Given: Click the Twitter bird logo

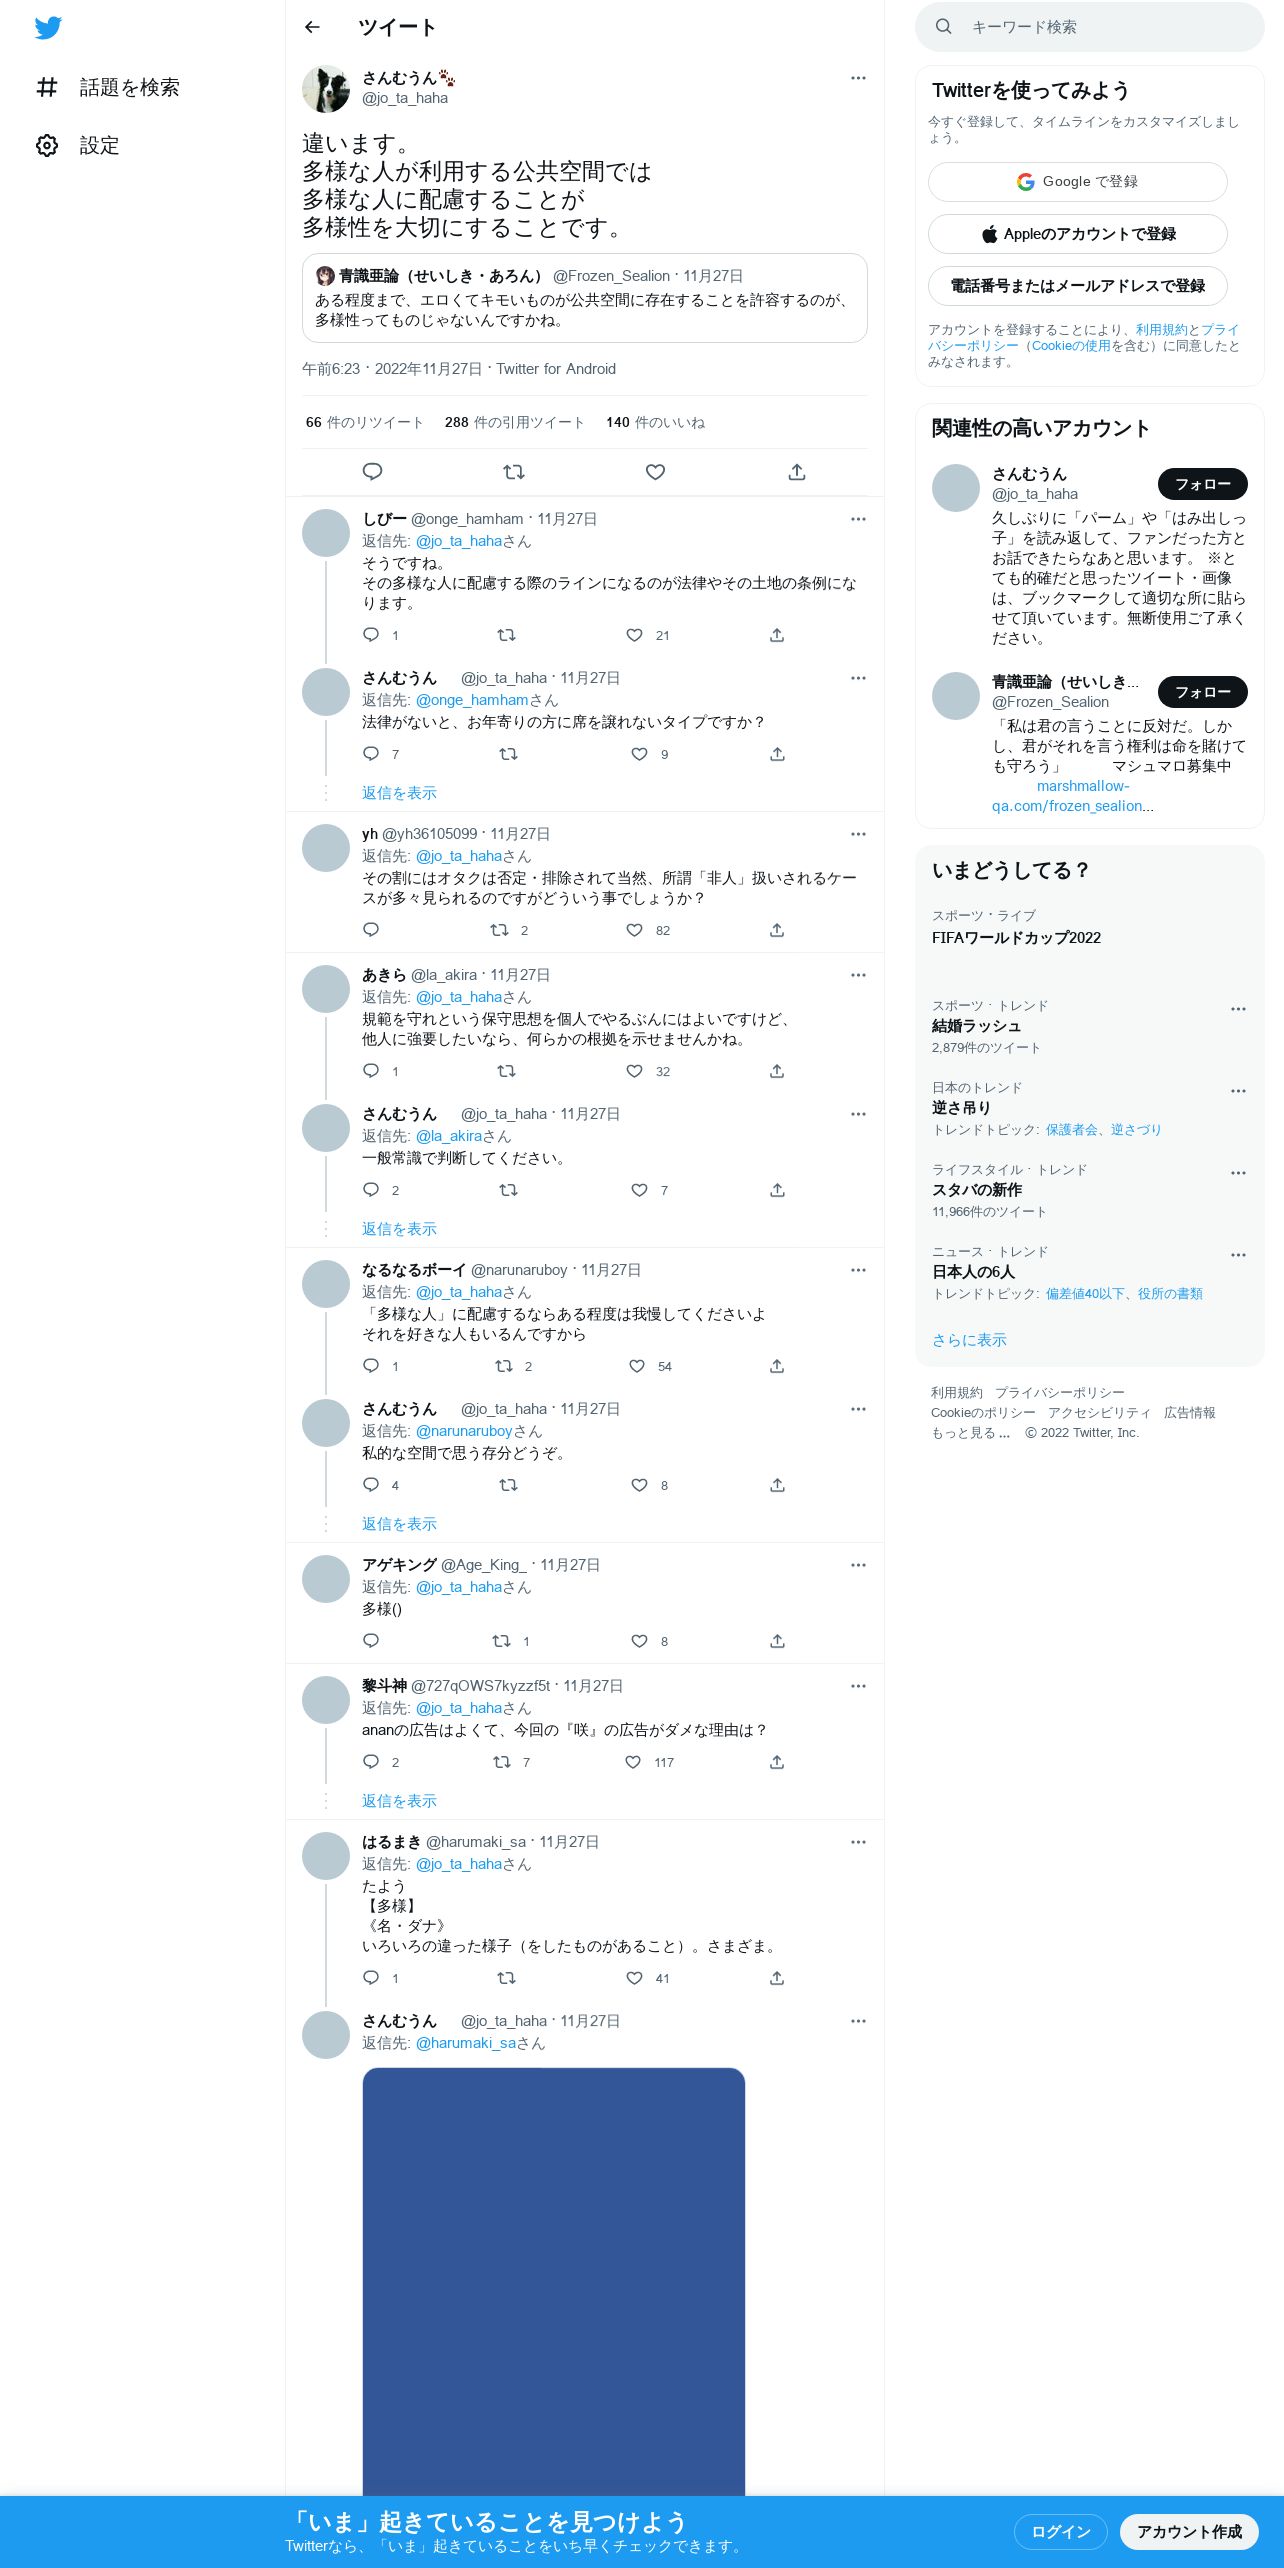Looking at the screenshot, I should click(x=48, y=28).
